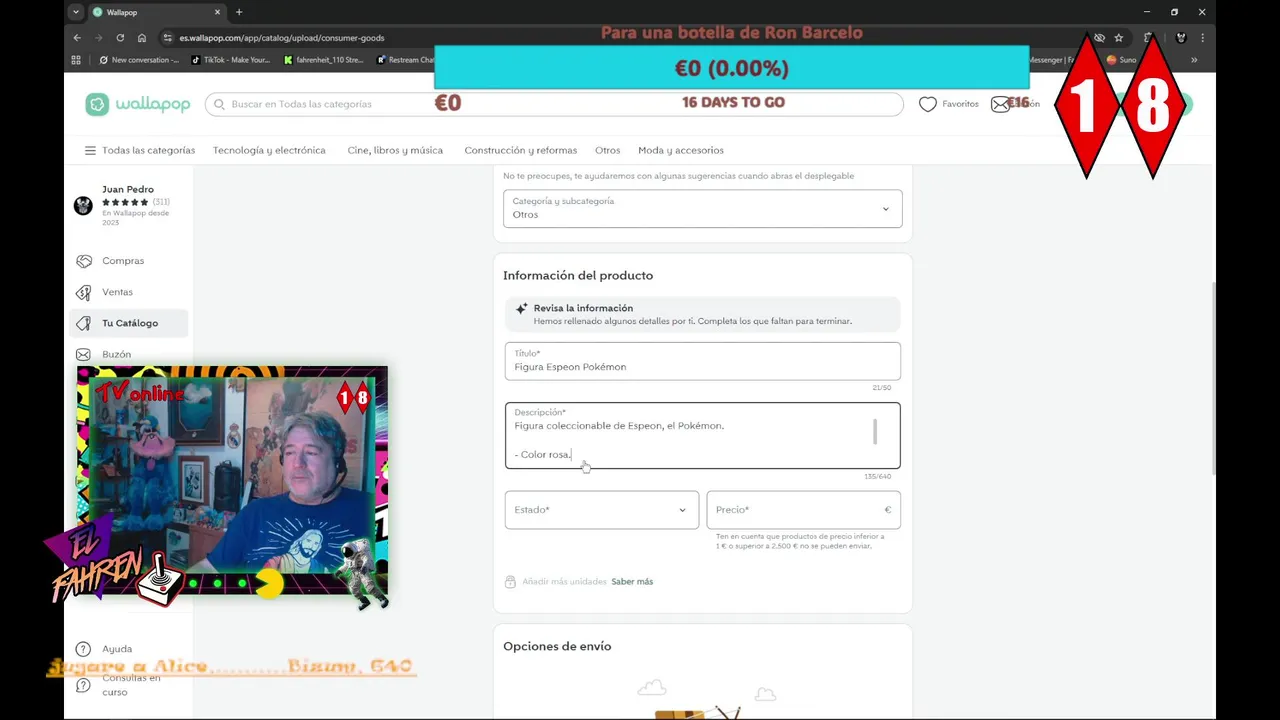This screenshot has width=1280, height=720.
Task: Go to Buzón in sidebar
Action: (116, 354)
